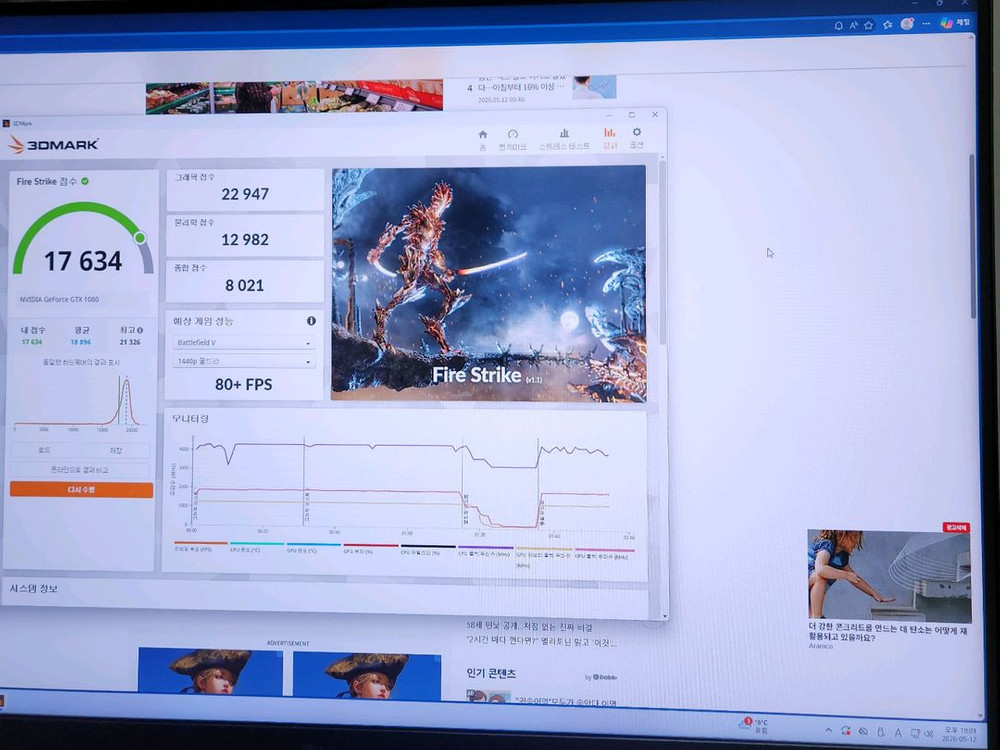The height and width of the screenshot is (750, 1000).
Task: Click the 3DMARK logo
Action: coord(54,144)
